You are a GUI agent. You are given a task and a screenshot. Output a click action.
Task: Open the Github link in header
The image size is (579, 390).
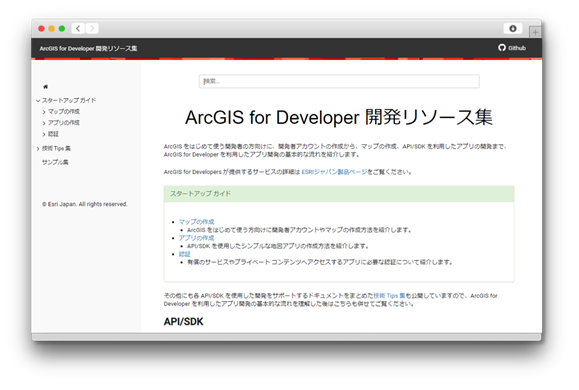[x=512, y=48]
